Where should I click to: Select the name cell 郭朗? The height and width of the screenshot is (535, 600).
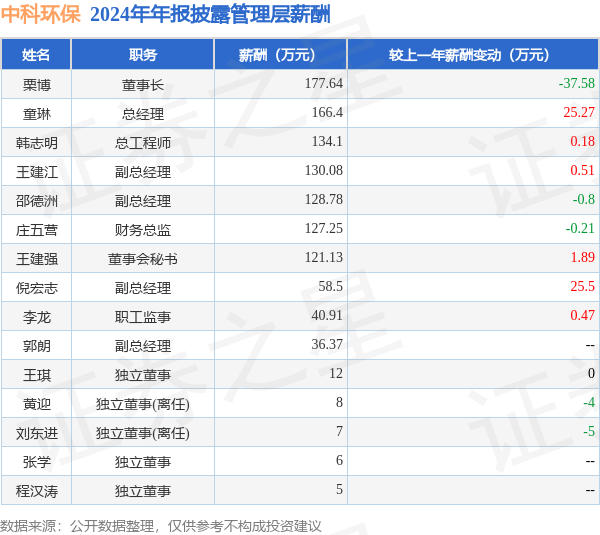point(36,346)
